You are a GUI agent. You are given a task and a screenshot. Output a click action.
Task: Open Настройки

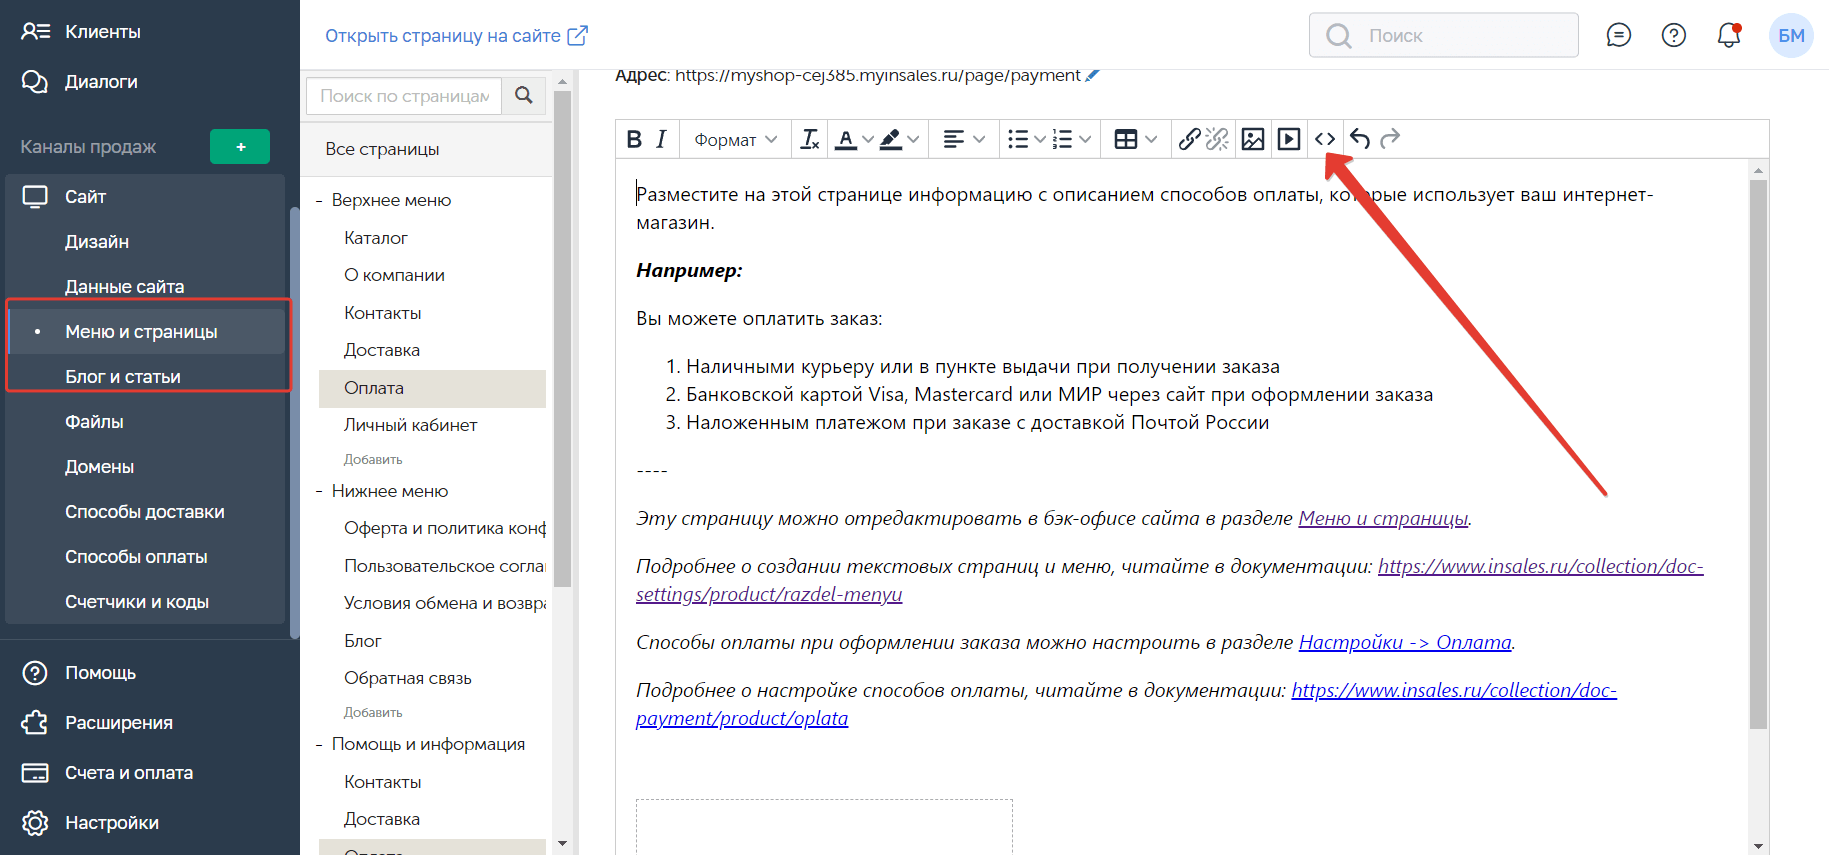pos(111,823)
